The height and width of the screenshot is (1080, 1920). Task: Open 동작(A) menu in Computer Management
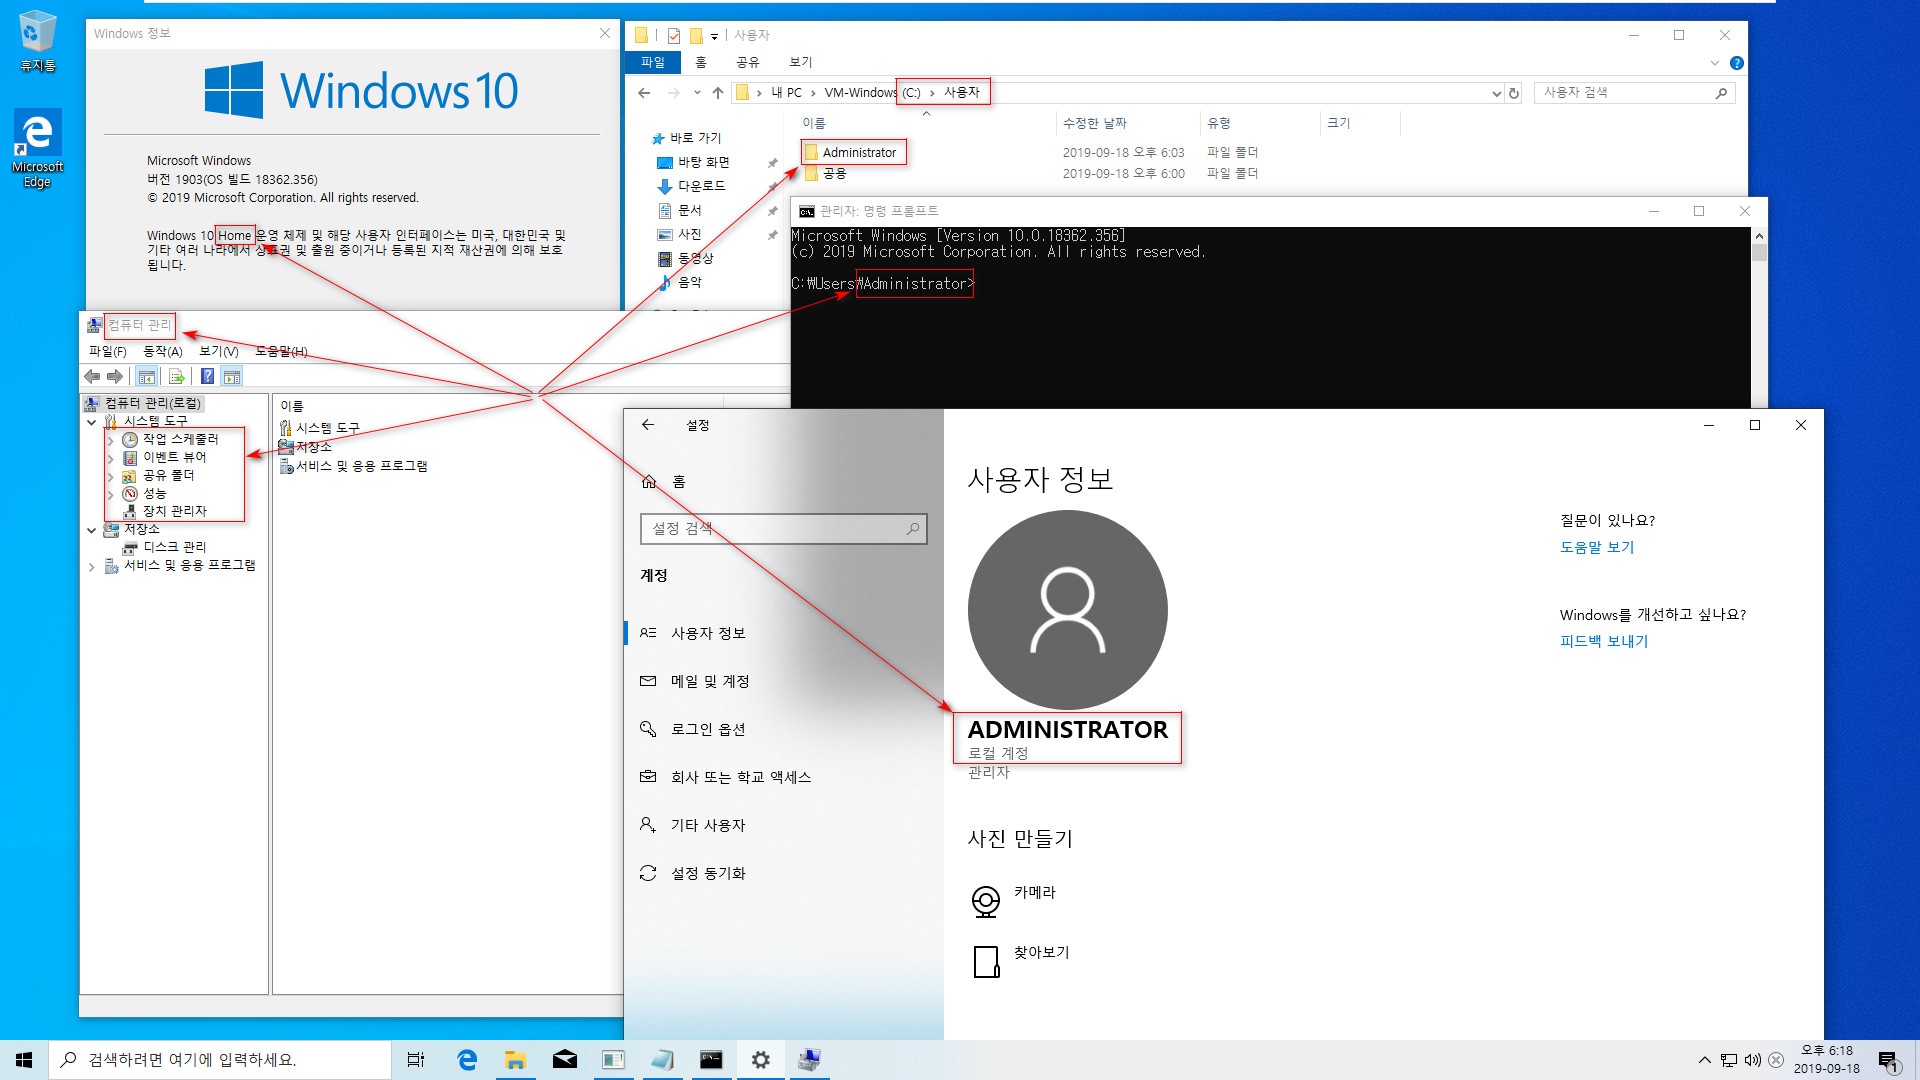163,351
